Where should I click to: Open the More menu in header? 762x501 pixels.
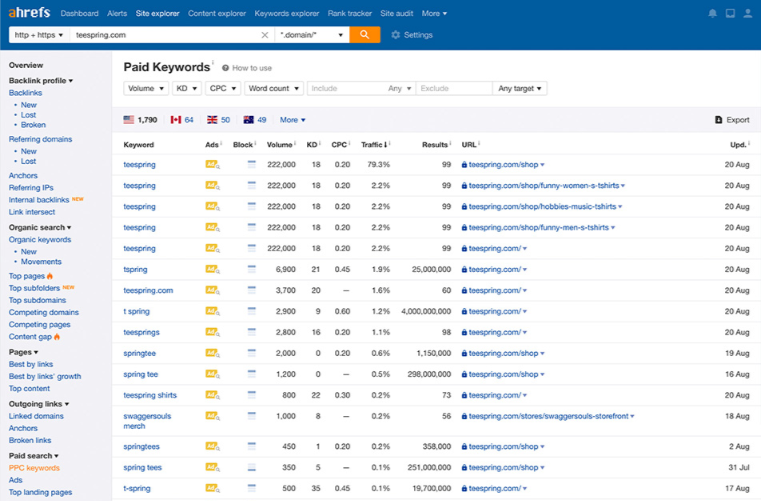pyautogui.click(x=434, y=14)
